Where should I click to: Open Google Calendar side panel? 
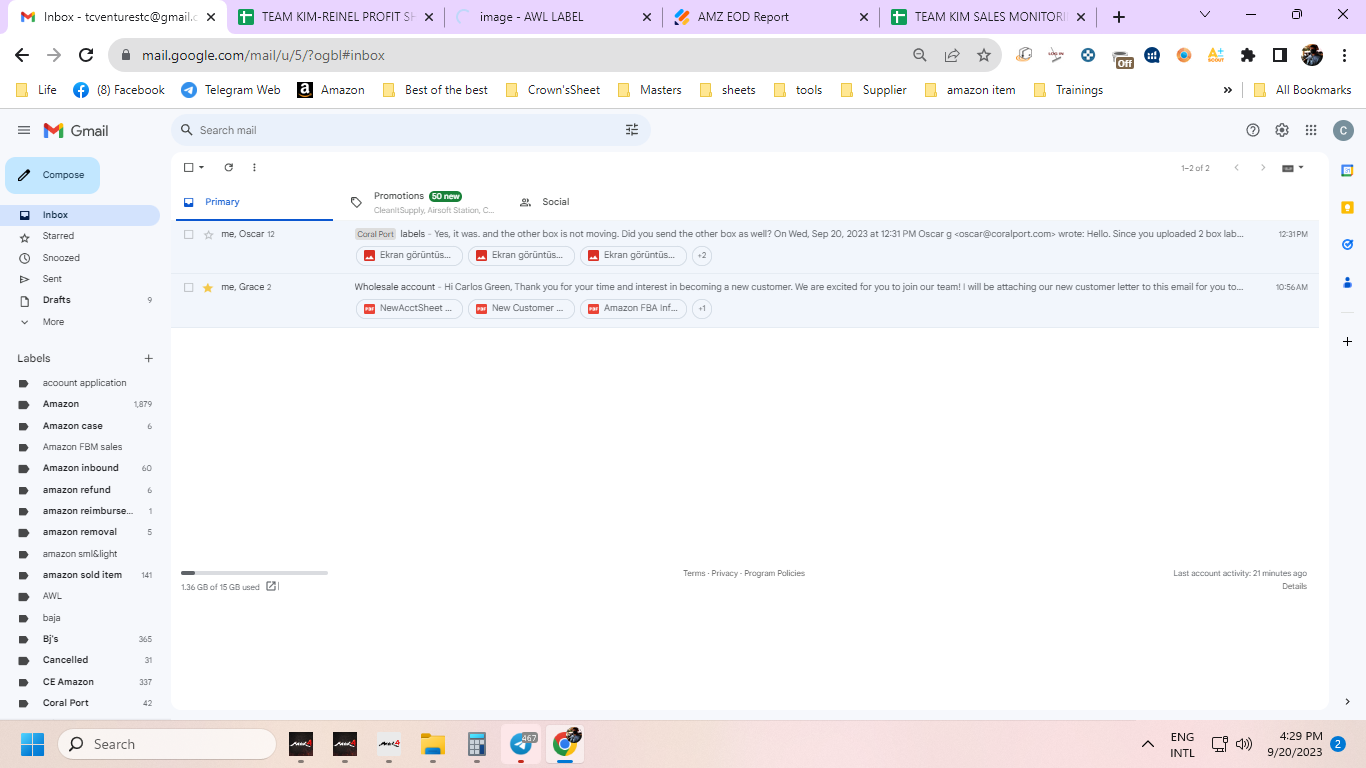(1347, 171)
